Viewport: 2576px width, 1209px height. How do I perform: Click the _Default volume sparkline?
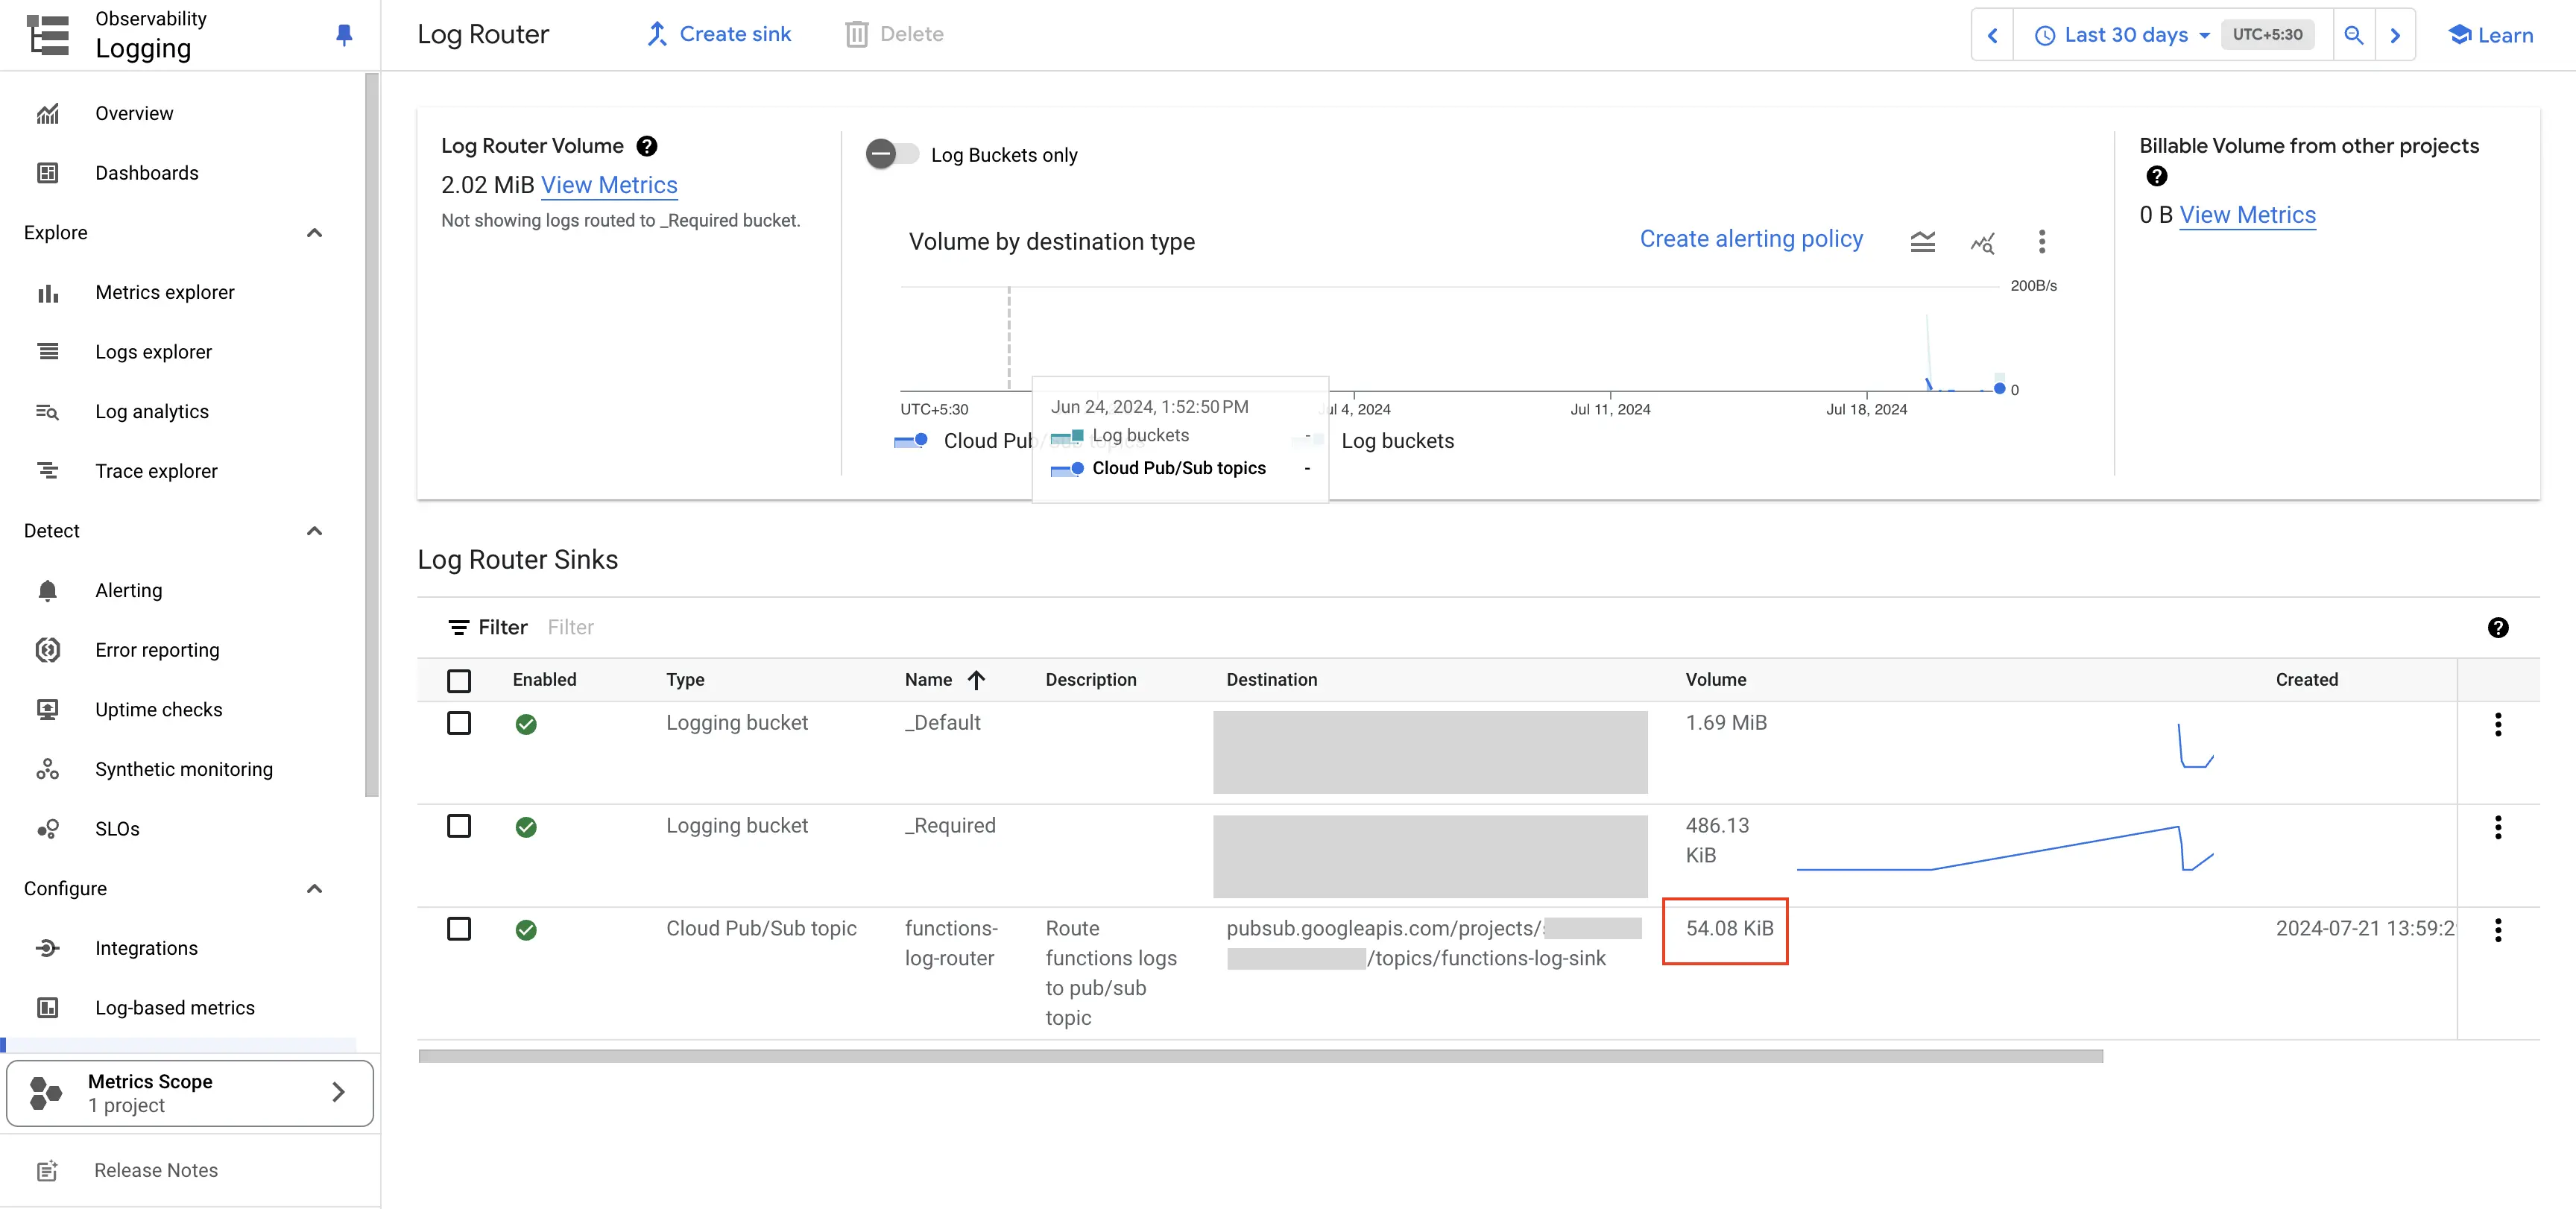2196,746
